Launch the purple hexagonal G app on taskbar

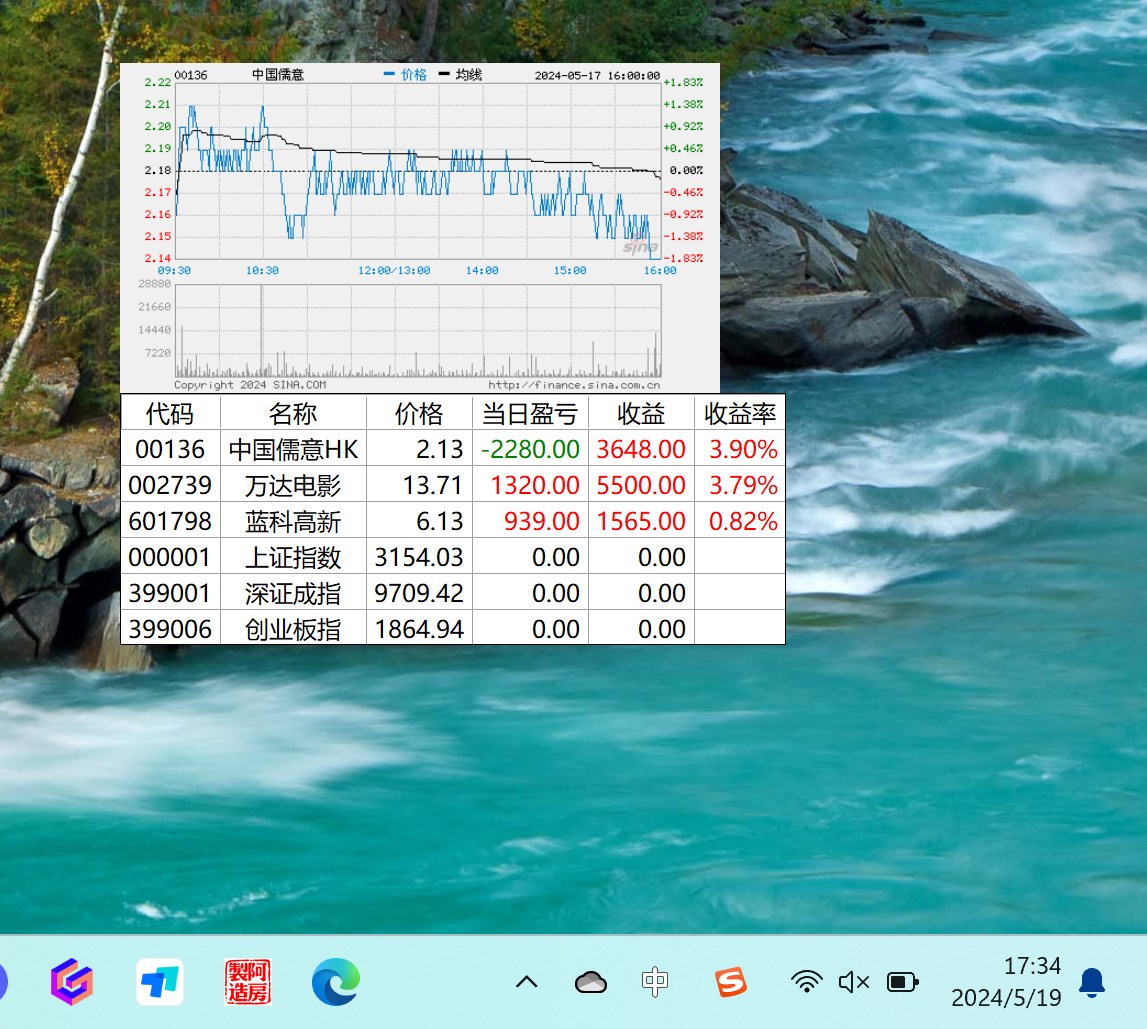72,982
